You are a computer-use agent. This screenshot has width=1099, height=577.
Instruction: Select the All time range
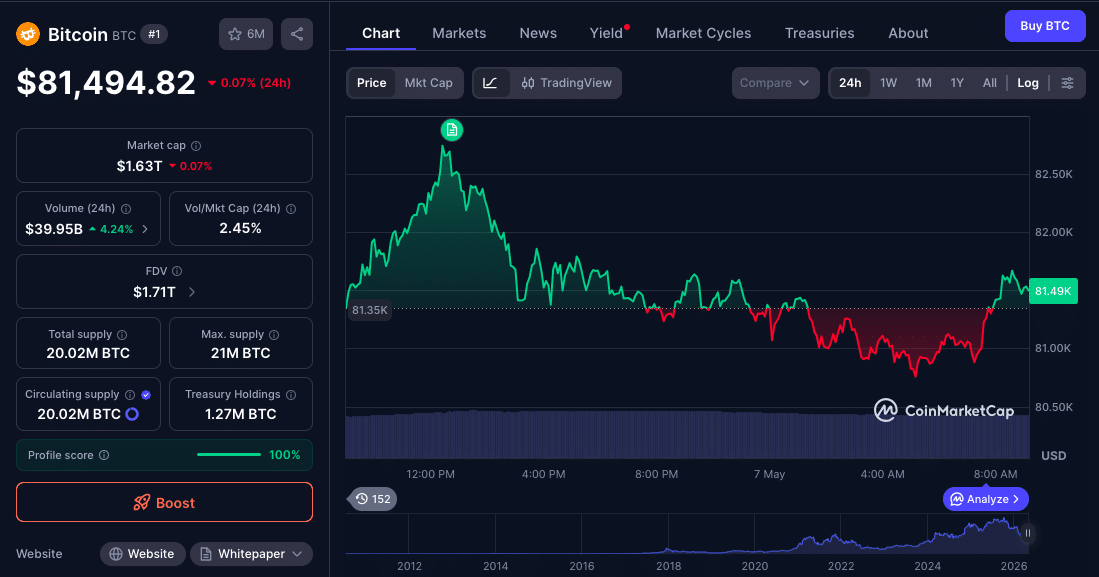[x=990, y=83]
